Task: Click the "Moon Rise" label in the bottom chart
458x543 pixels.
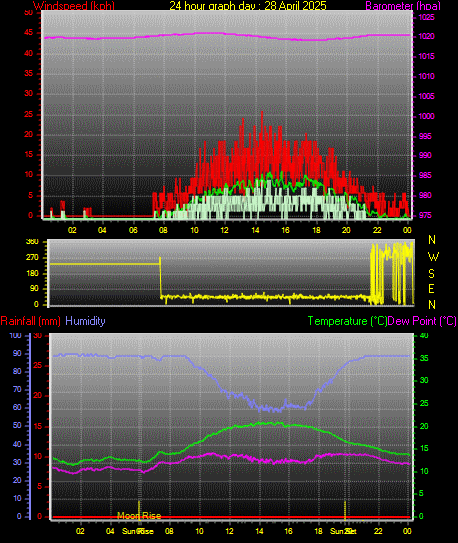Action: [139, 516]
